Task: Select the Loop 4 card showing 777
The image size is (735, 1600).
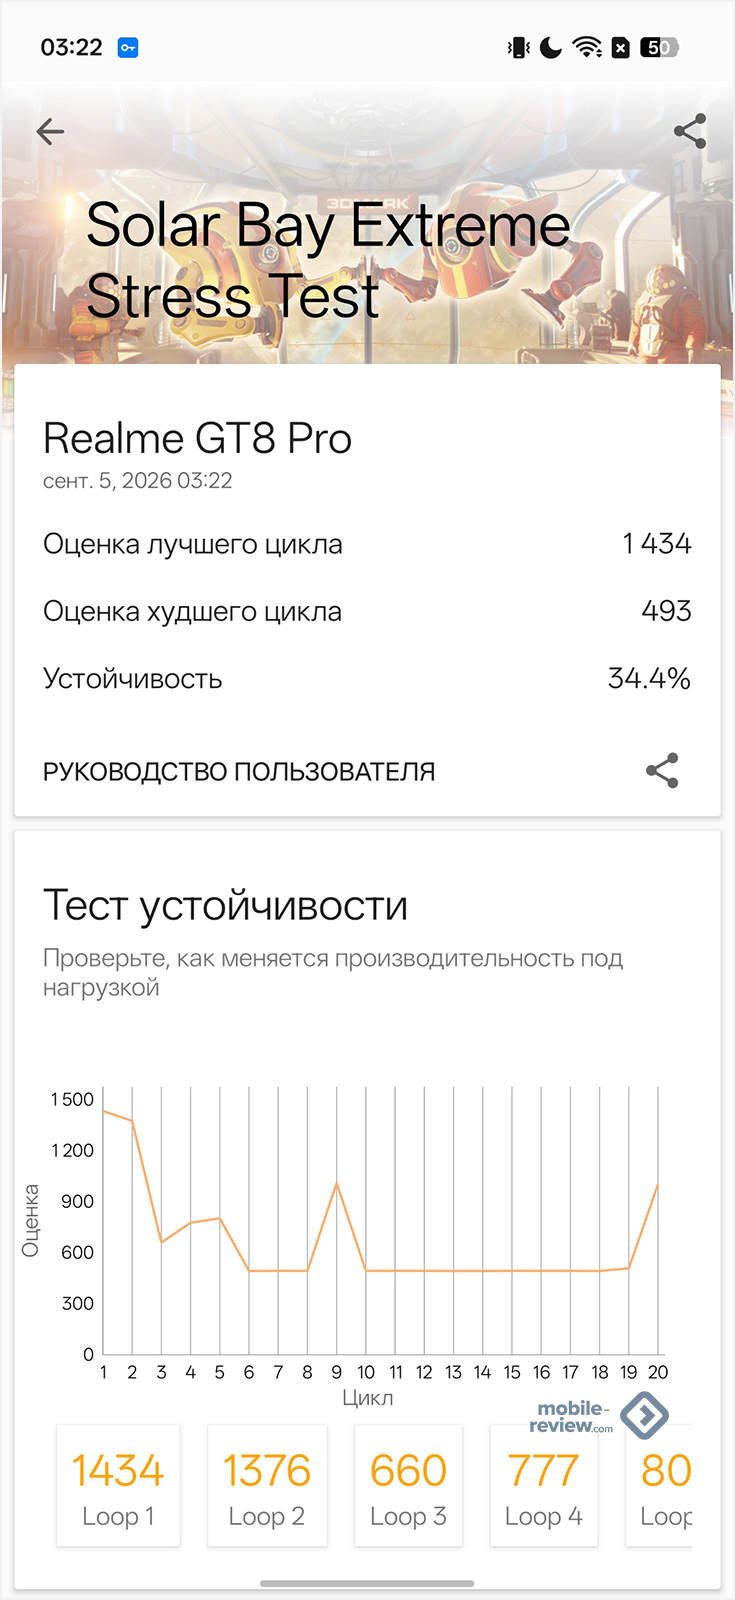Action: [x=544, y=1486]
